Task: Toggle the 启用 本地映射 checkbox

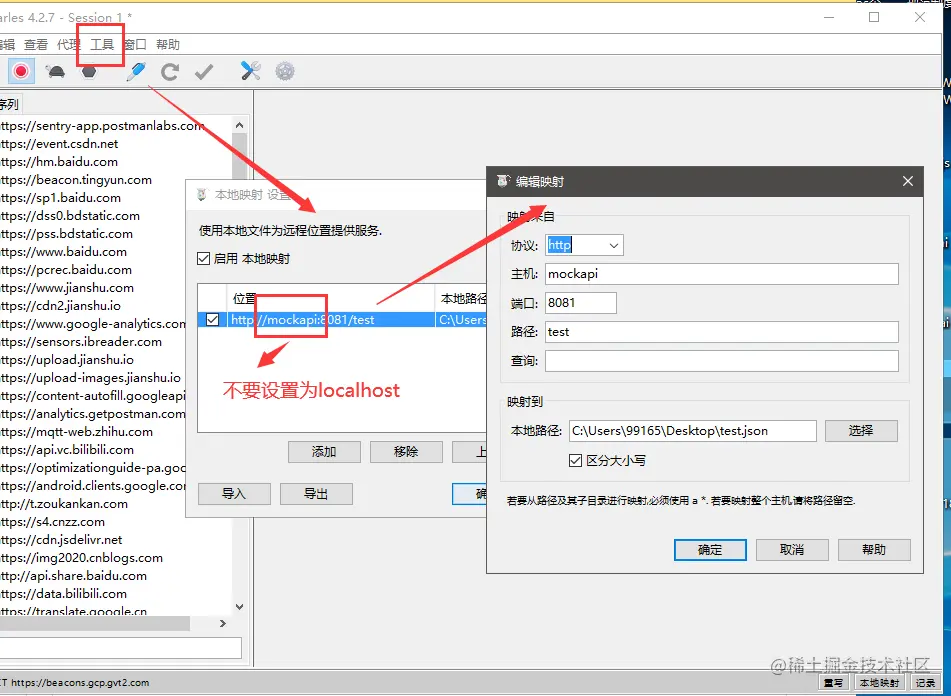Action: pyautogui.click(x=204, y=259)
